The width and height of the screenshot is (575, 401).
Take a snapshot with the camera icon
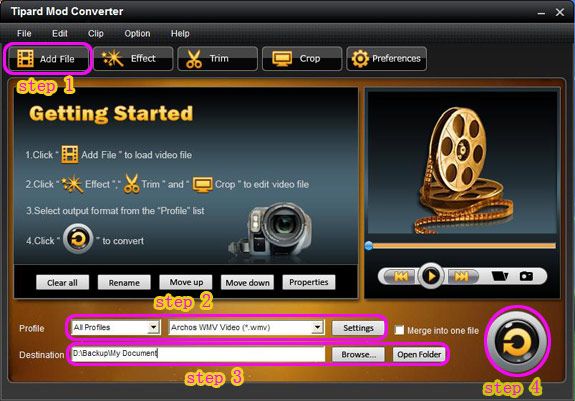click(x=526, y=276)
